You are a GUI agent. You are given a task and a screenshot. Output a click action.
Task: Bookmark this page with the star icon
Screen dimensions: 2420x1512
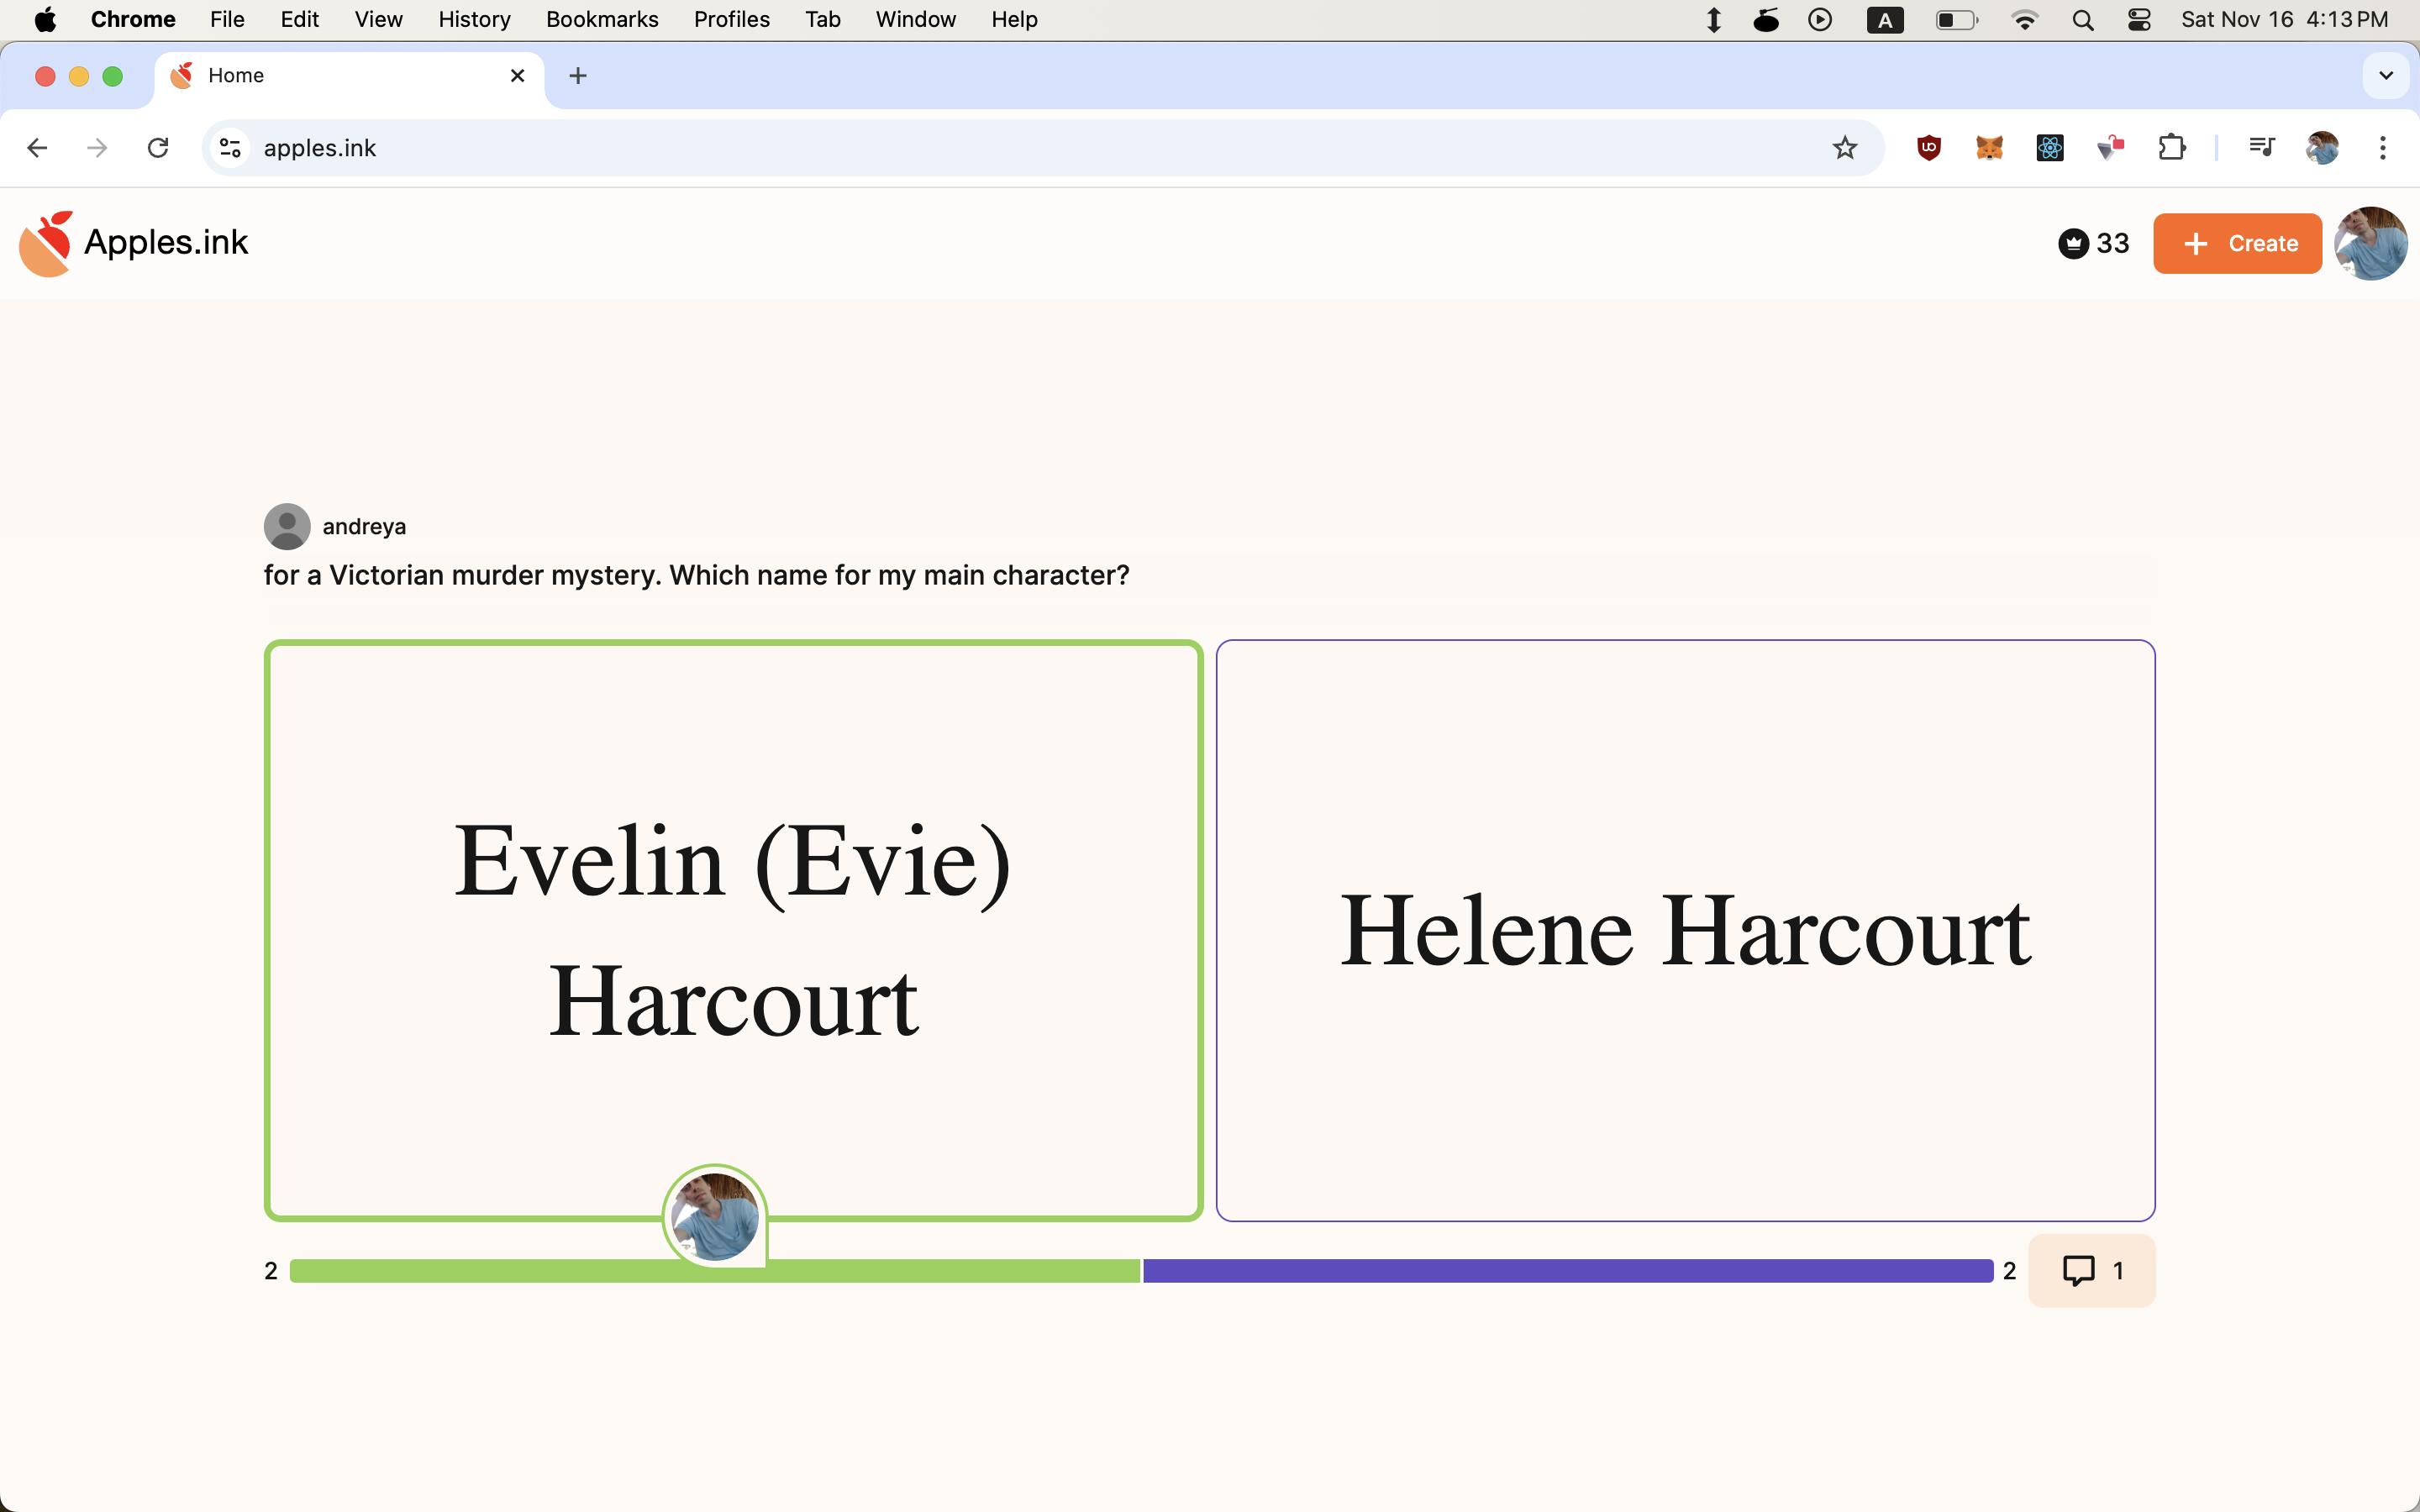[1844, 148]
